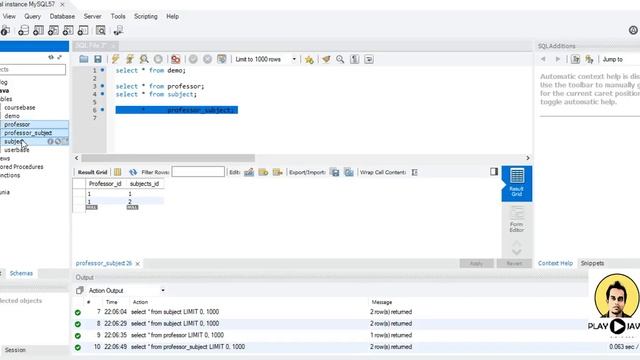Image resolution: width=640 pixels, height=360 pixels.
Task: Click the create new table icon
Action: click(x=38, y=30)
